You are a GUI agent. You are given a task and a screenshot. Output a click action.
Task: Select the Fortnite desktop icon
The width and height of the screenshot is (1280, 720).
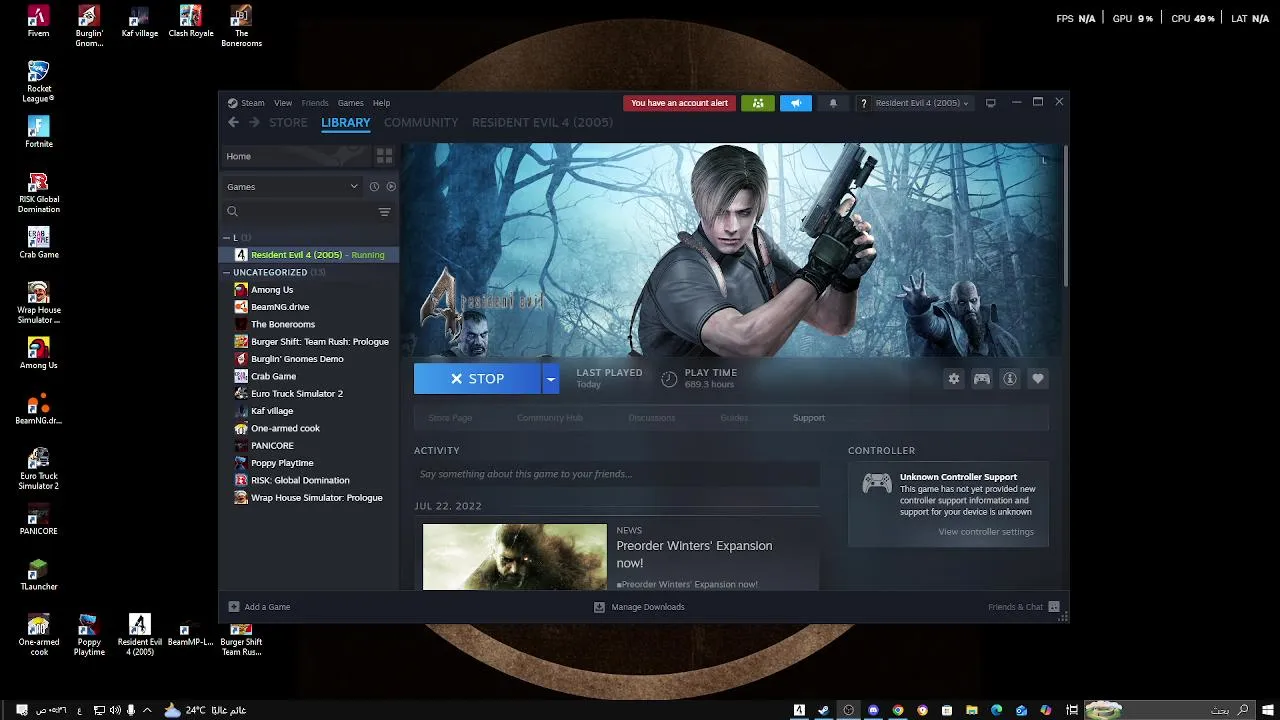coord(38,132)
